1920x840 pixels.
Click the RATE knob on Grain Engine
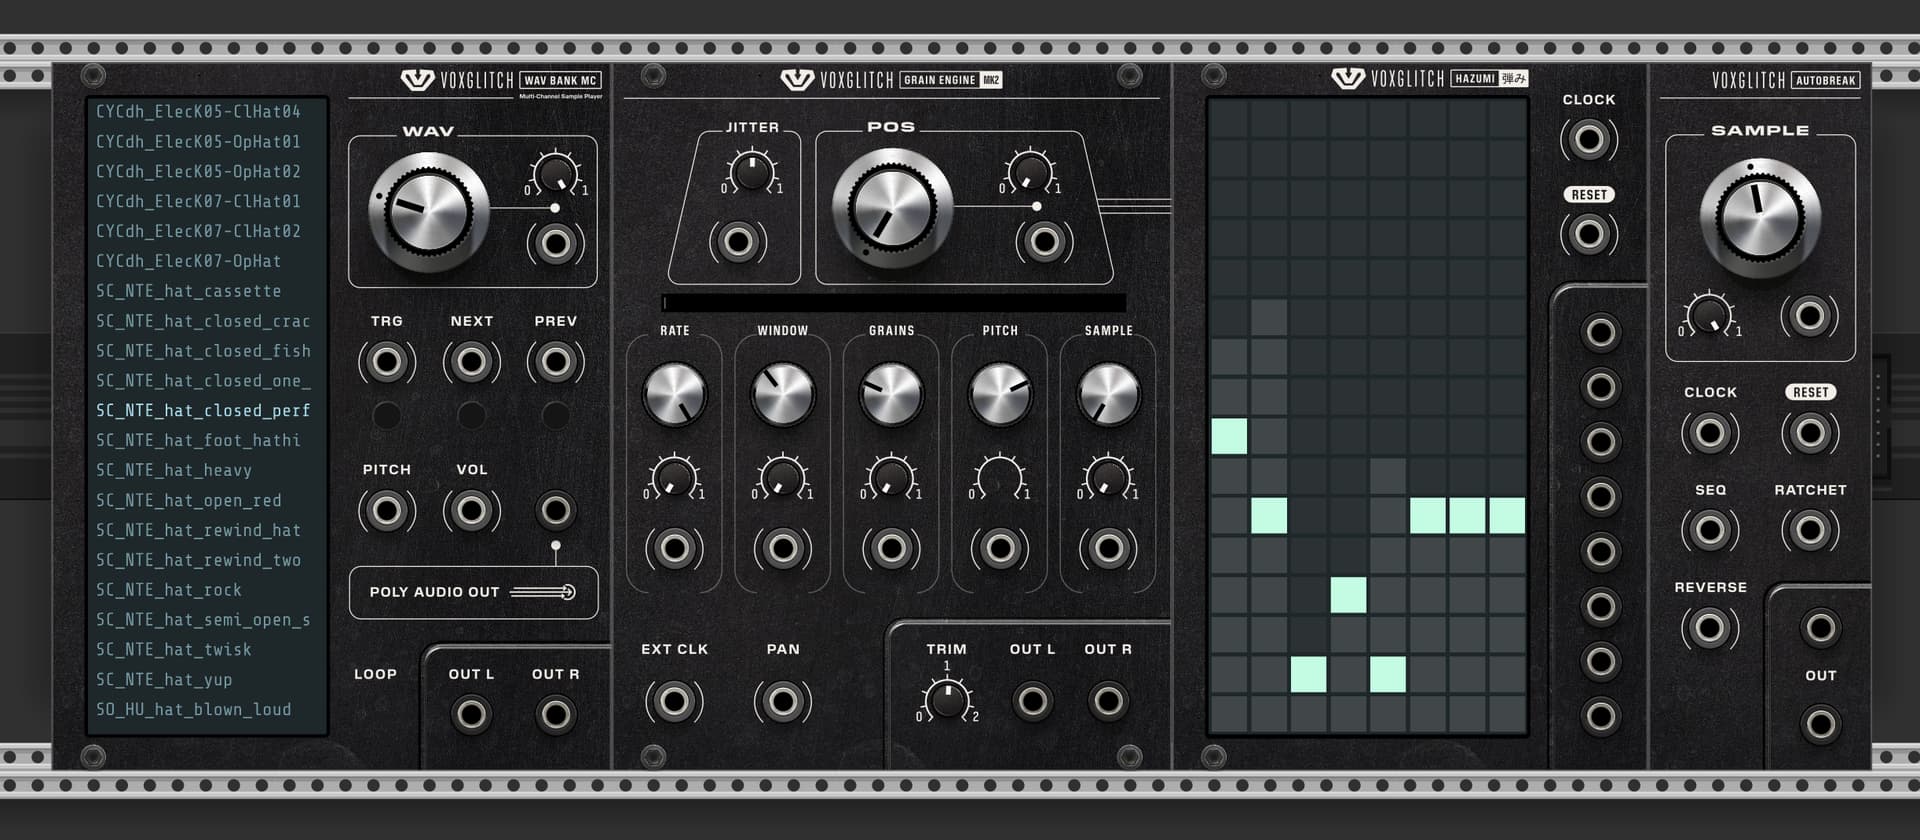click(x=675, y=394)
